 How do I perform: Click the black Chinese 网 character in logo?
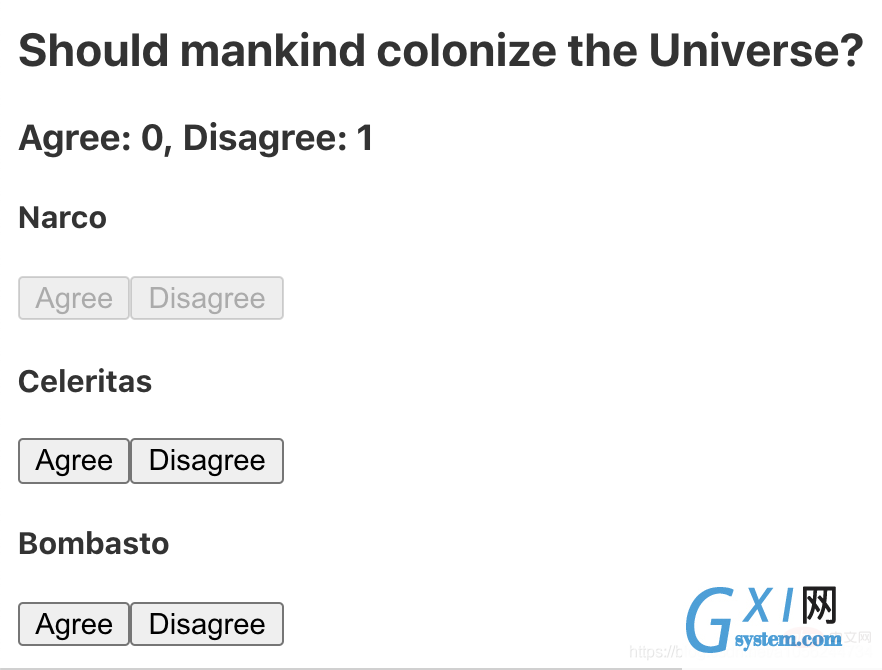(820, 605)
